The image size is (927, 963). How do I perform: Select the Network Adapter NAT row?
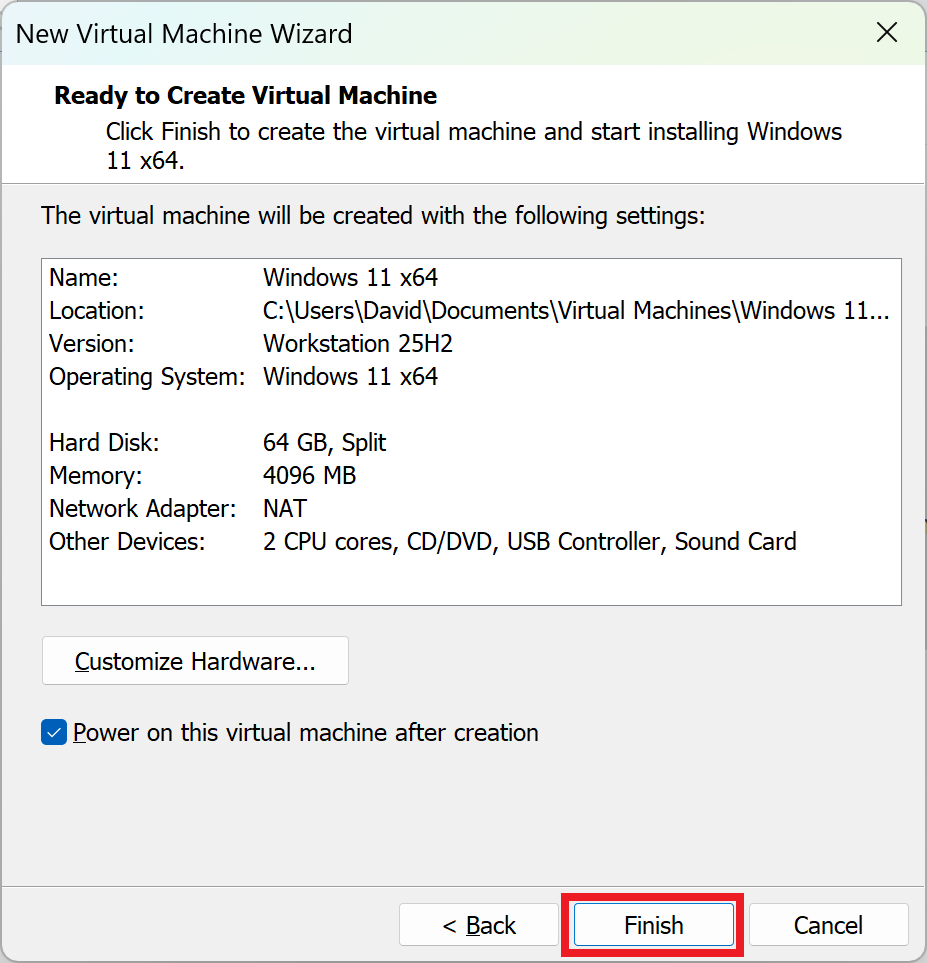pyautogui.click(x=284, y=508)
